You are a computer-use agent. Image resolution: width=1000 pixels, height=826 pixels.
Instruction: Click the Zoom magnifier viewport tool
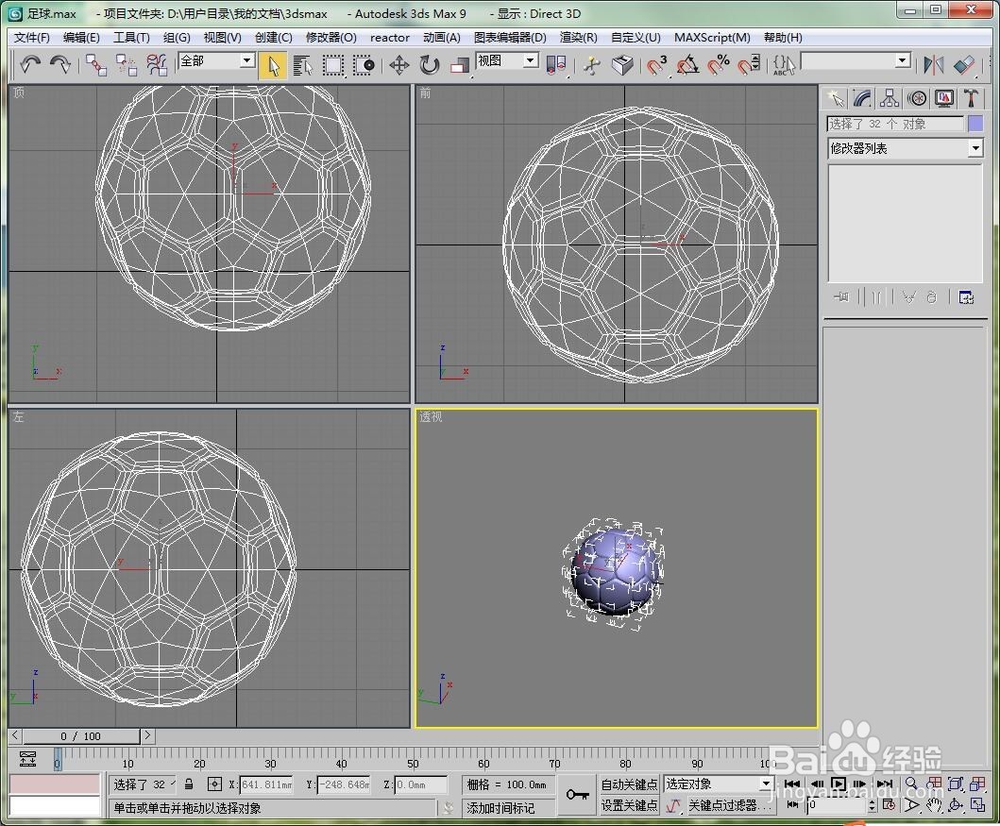click(912, 784)
